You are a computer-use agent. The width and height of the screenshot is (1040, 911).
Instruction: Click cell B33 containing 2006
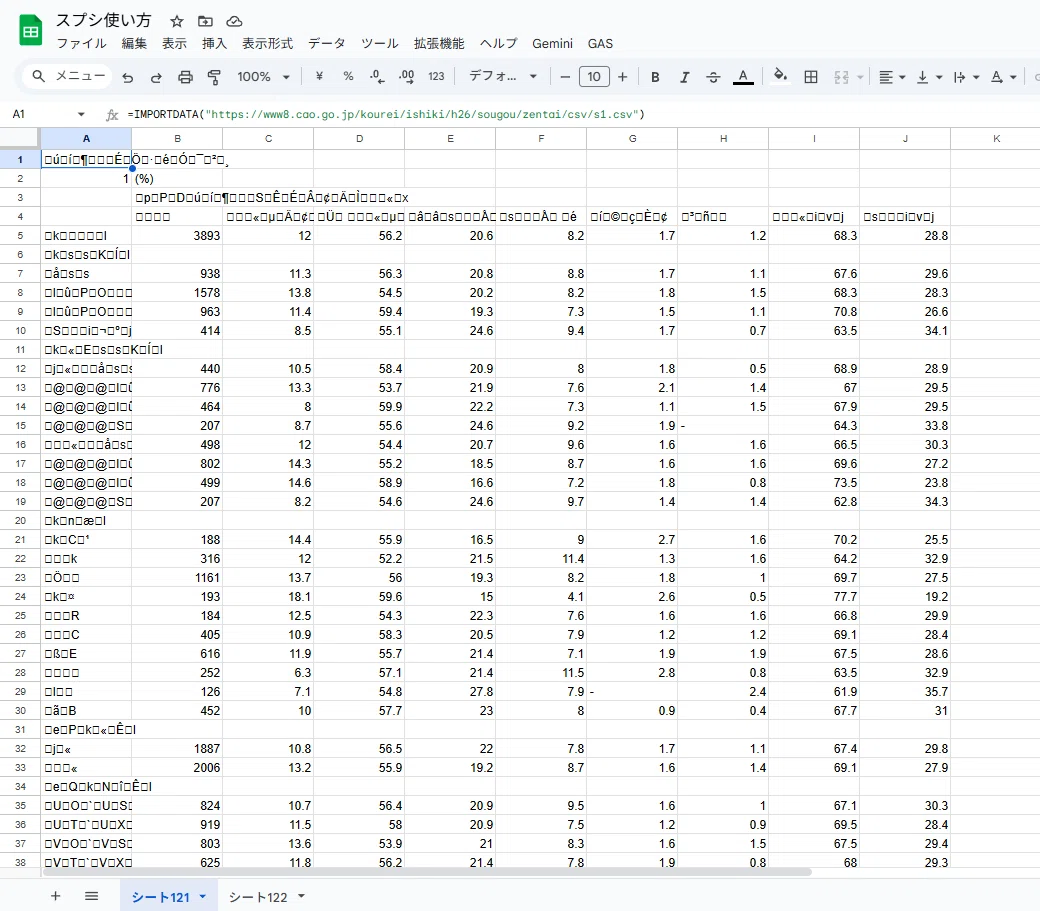point(177,768)
